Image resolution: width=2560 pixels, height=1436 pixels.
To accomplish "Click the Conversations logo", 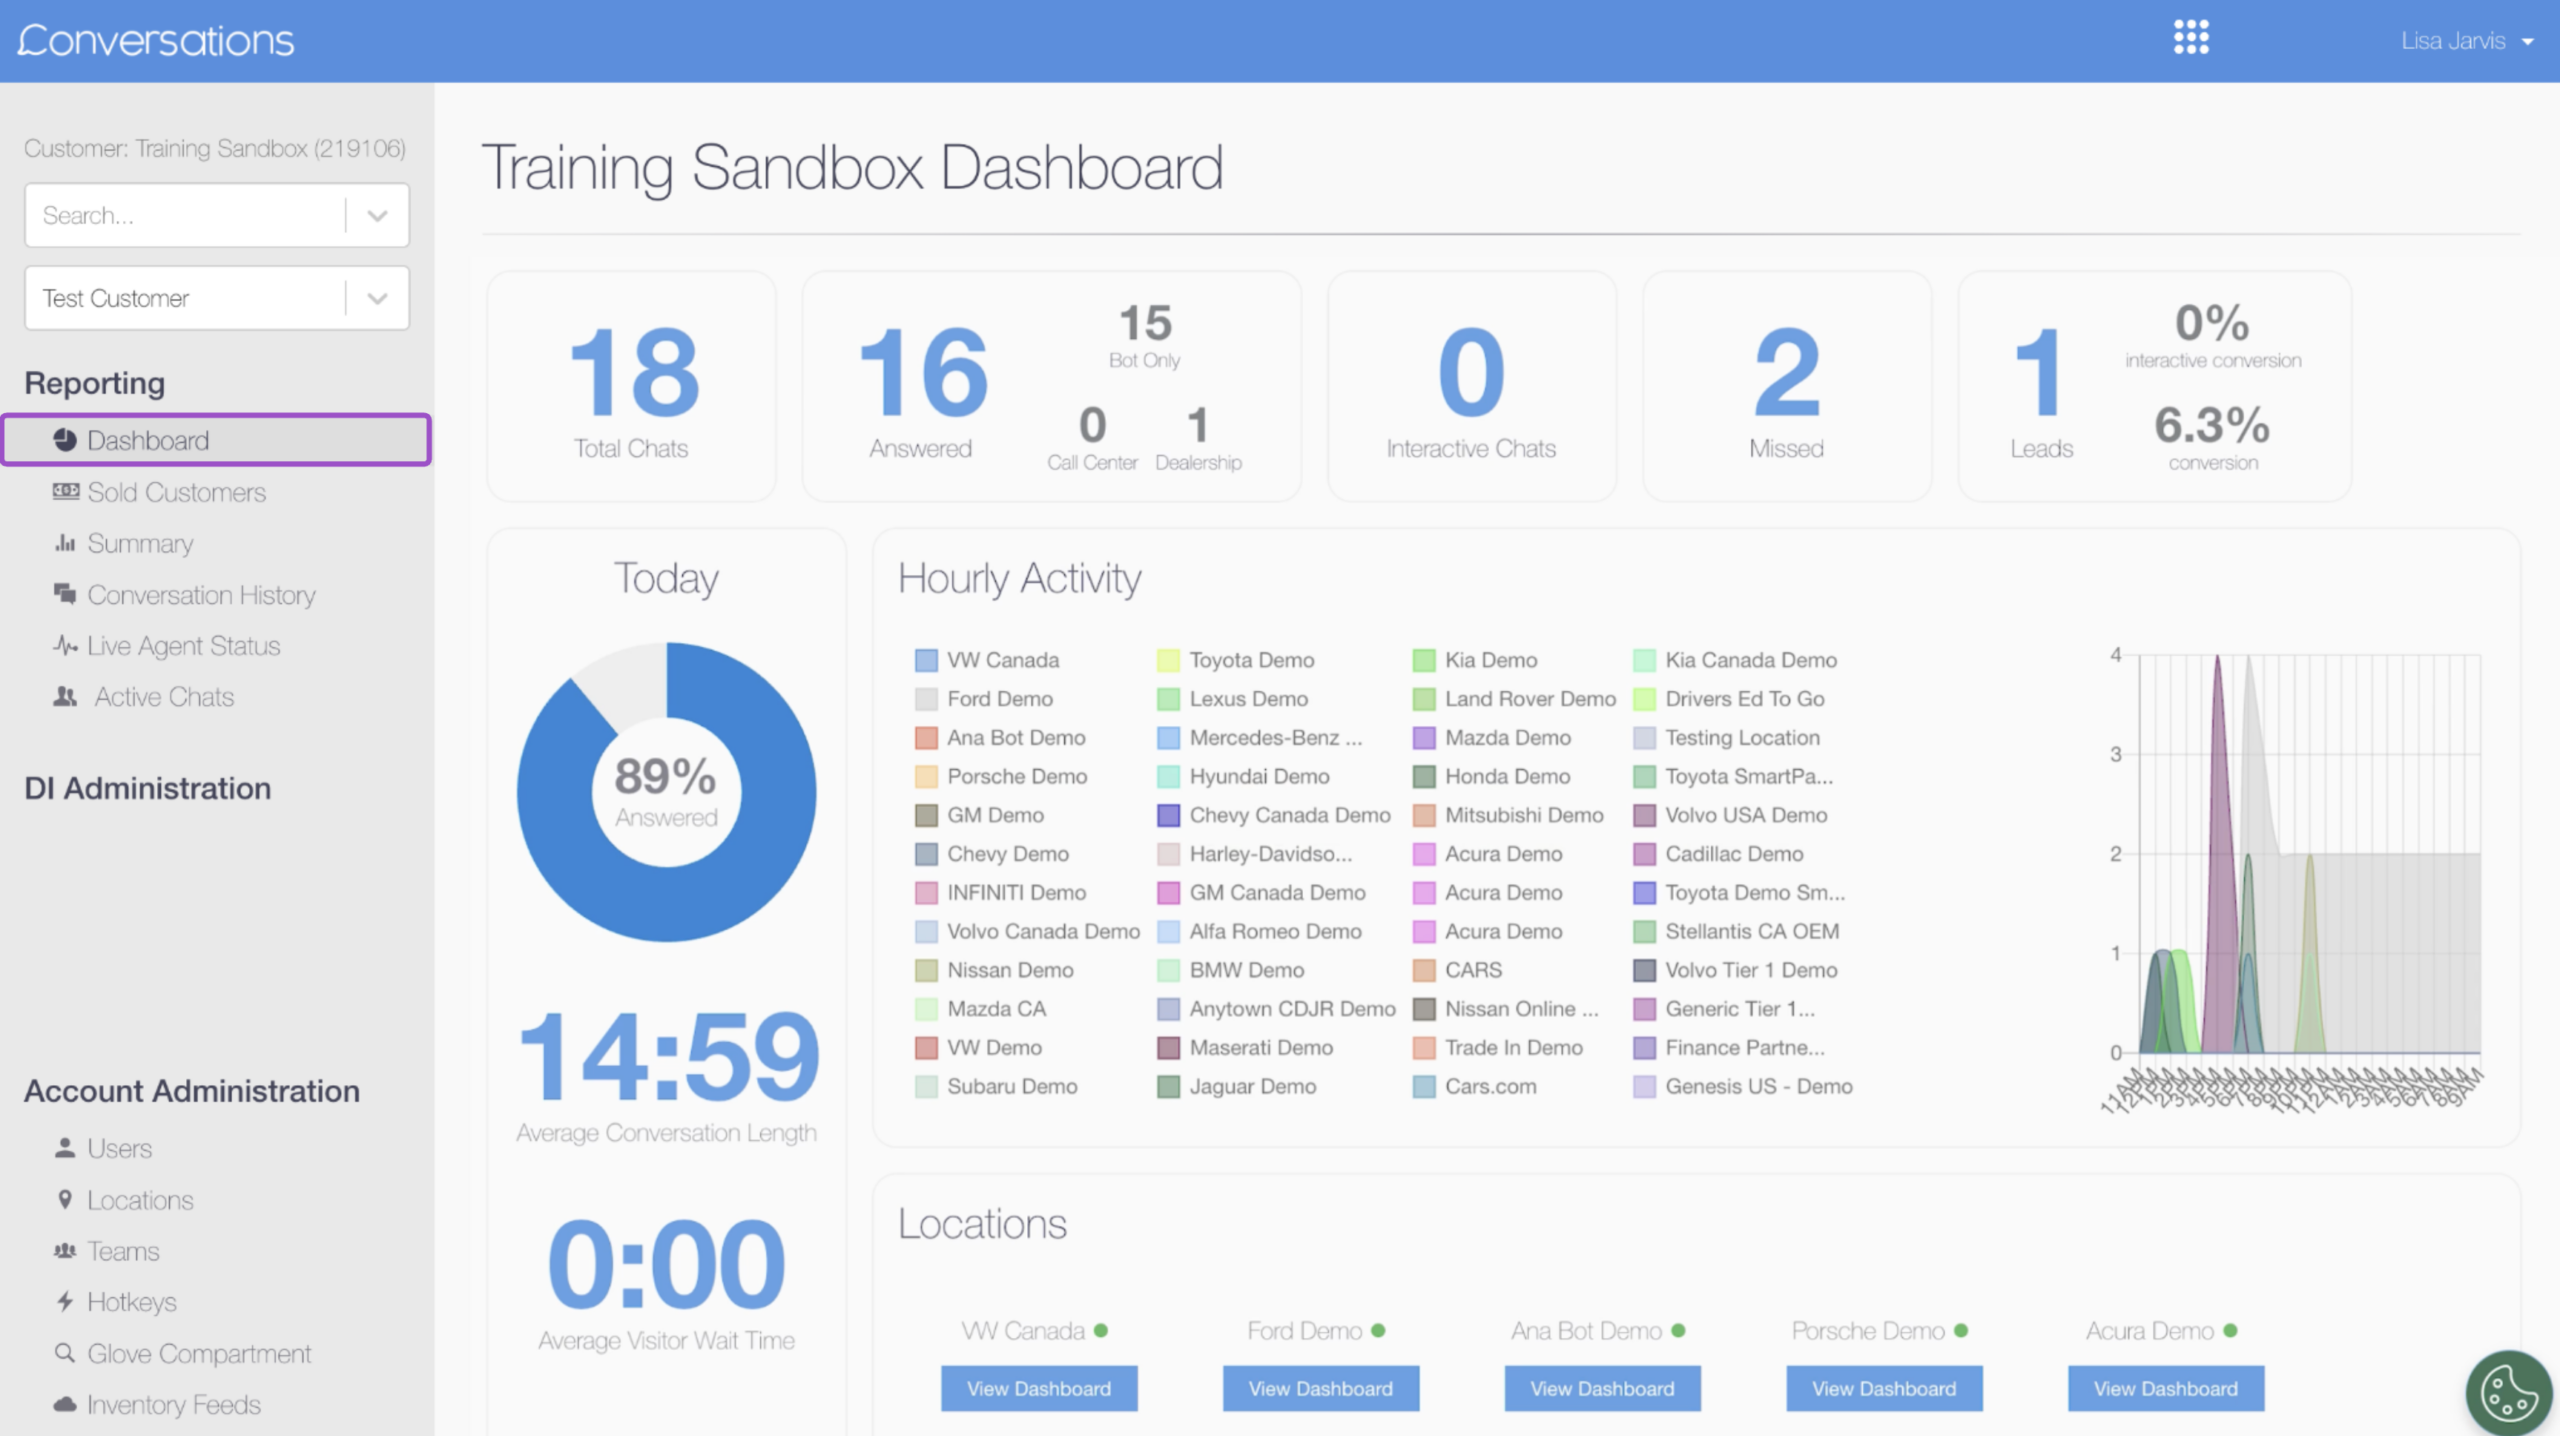I will (x=156, y=40).
